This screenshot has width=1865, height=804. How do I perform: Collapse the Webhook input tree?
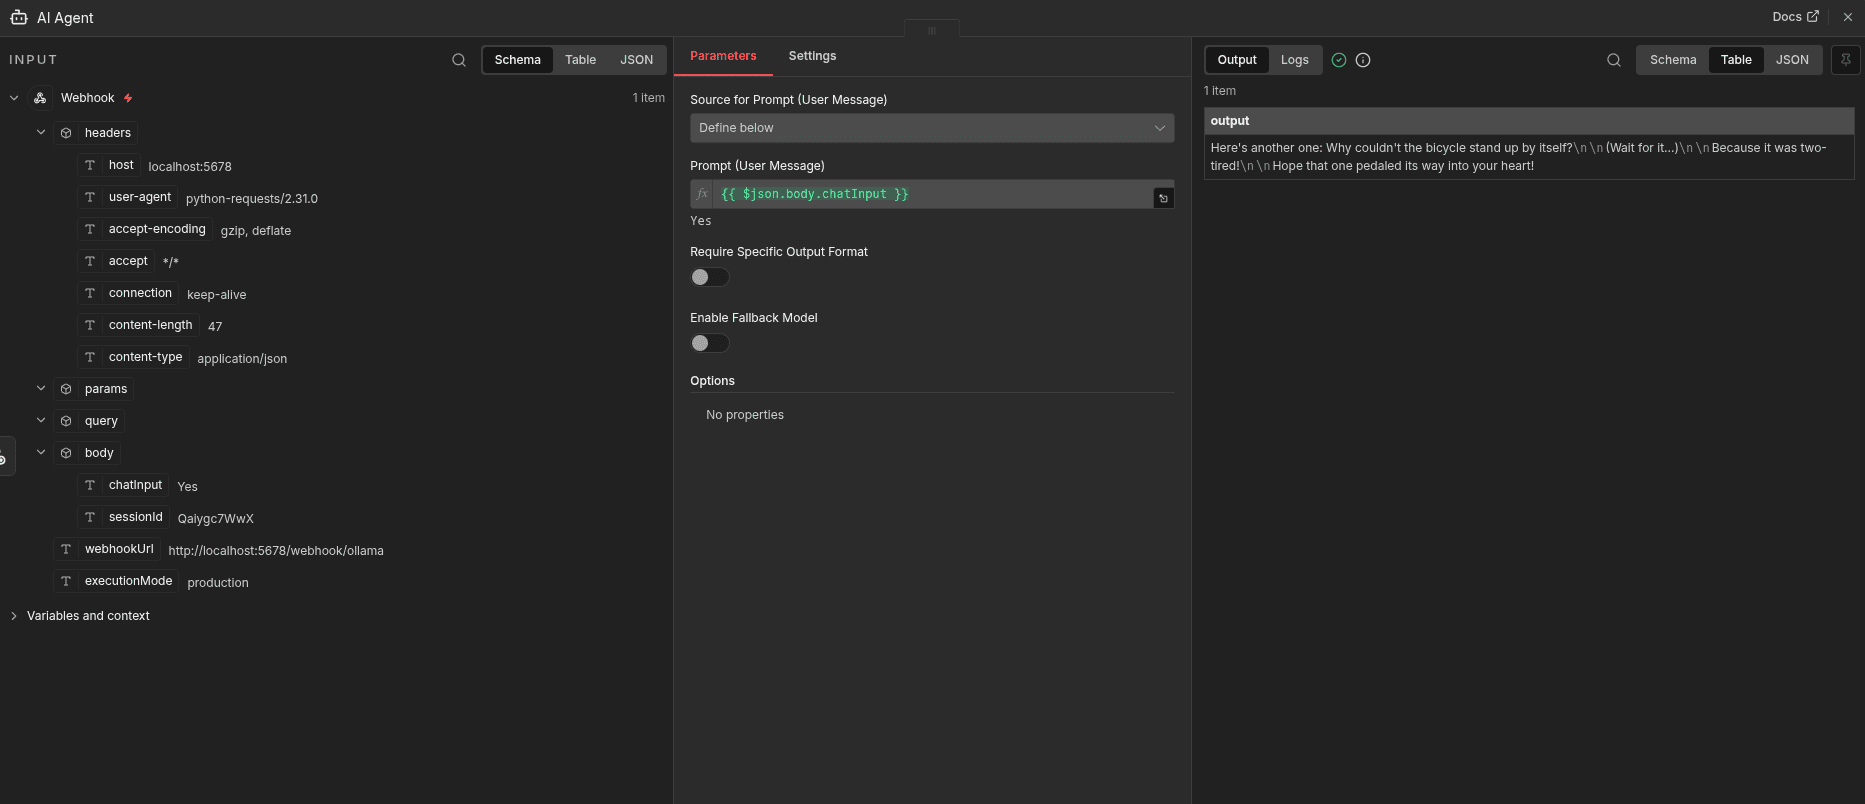14,98
